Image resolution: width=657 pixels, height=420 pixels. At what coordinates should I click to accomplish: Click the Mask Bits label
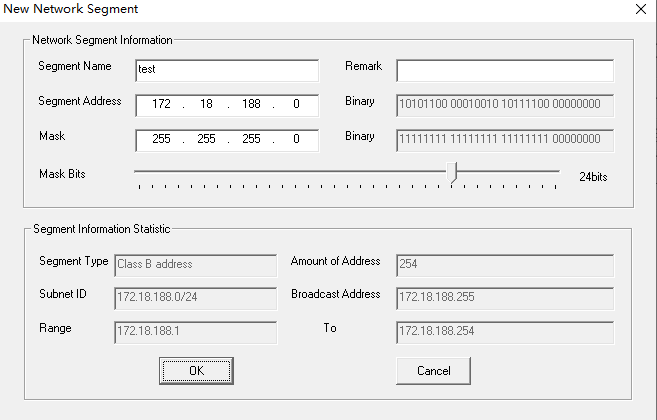[x=62, y=174]
